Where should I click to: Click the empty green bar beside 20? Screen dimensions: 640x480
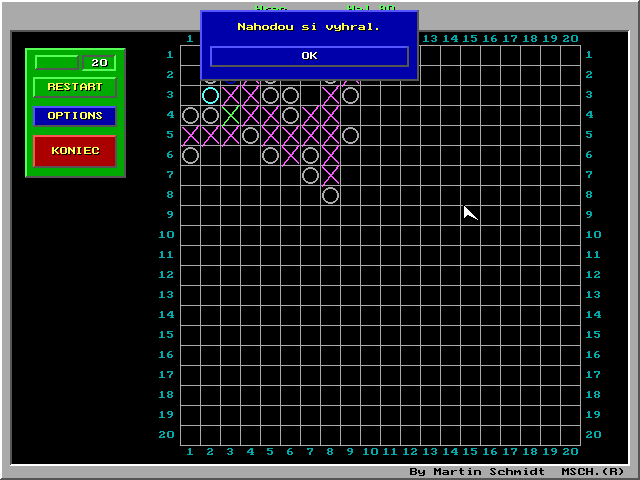[x=57, y=63]
